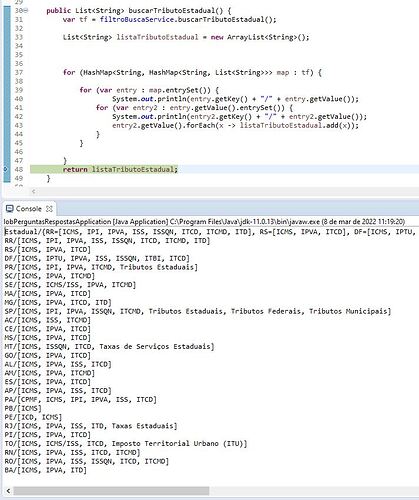The height and width of the screenshot is (500, 419).
Task: Click the RS/[ICMS, IPVA, ITCD] row
Action: pos(48,249)
